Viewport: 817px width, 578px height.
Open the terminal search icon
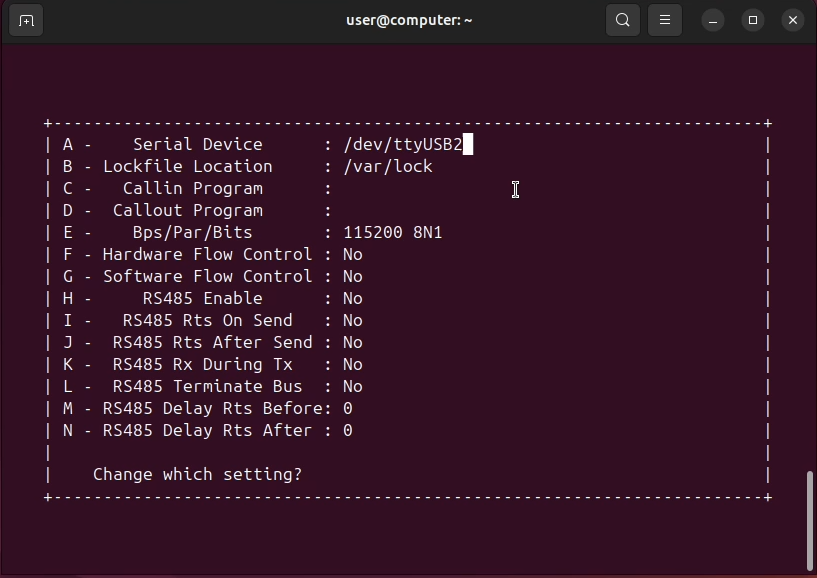tap(623, 20)
